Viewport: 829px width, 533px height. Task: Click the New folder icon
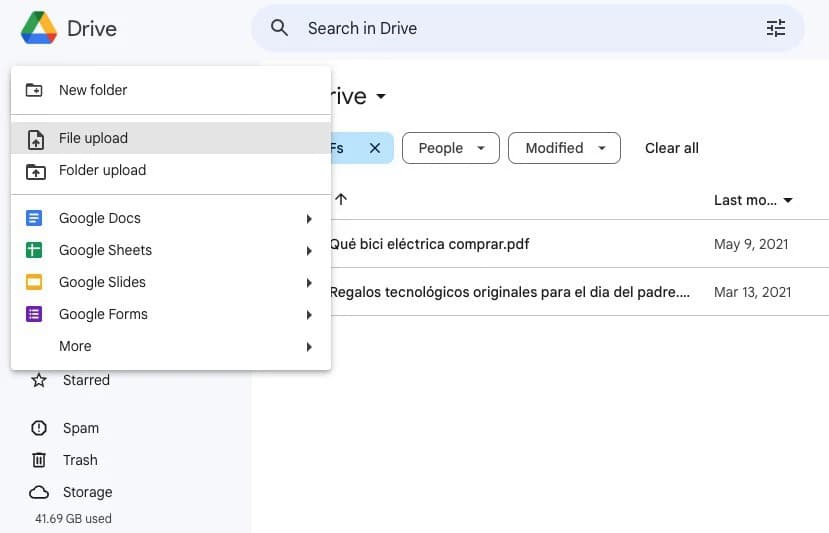point(34,90)
